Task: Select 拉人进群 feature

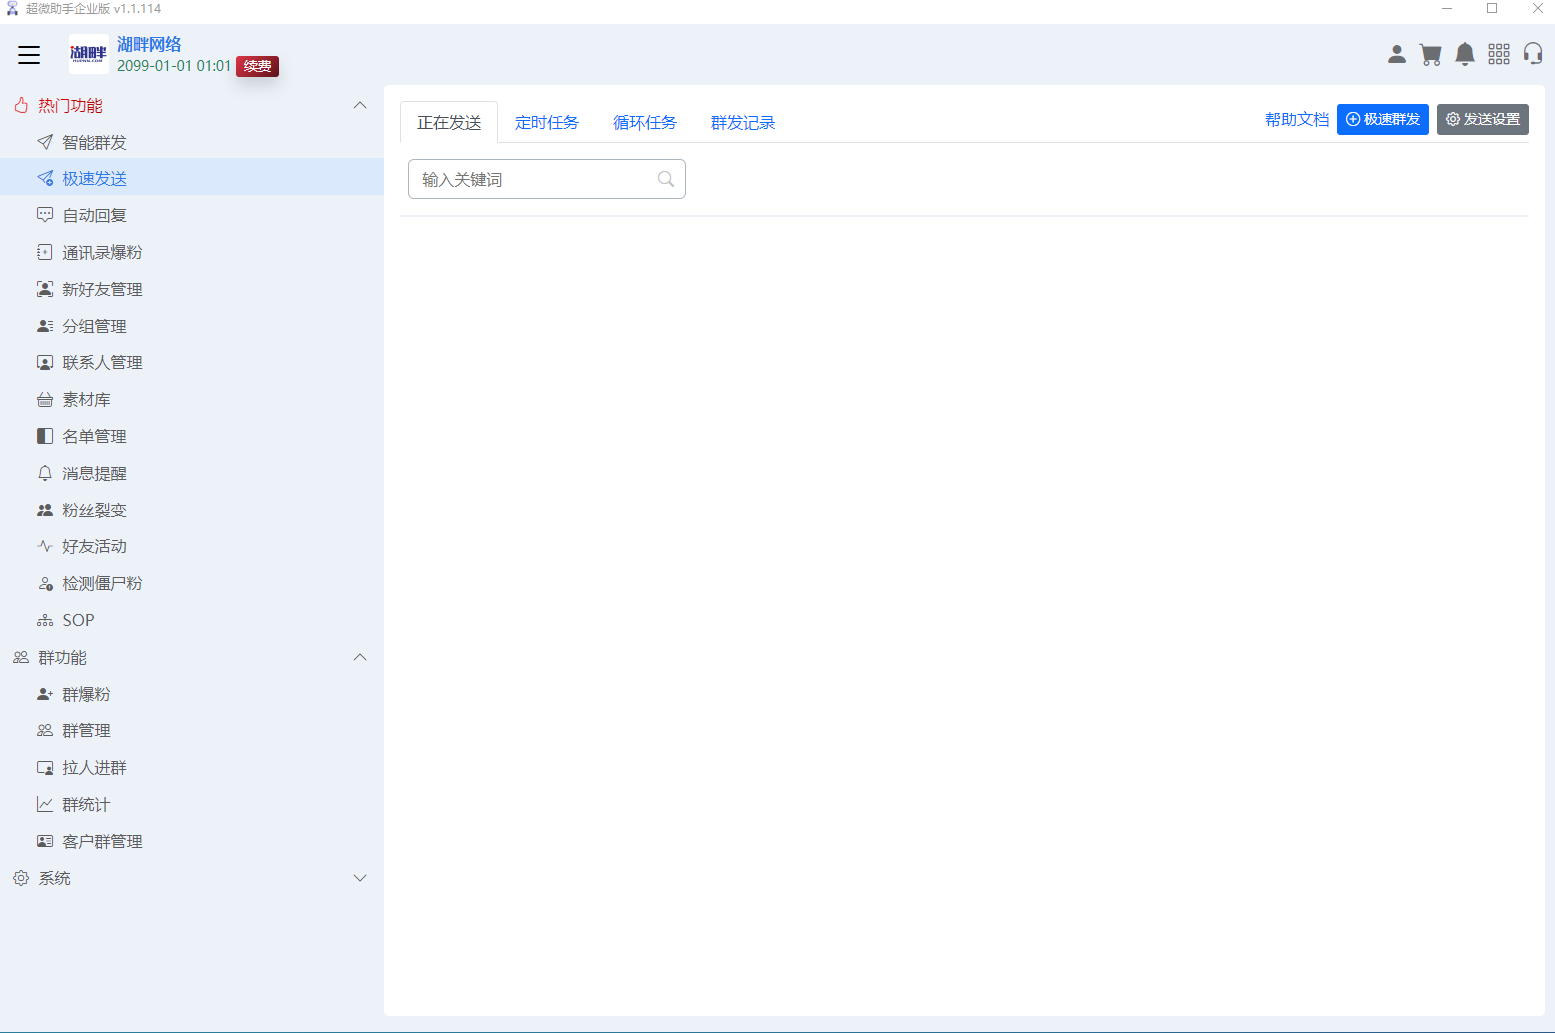Action: [x=93, y=767]
